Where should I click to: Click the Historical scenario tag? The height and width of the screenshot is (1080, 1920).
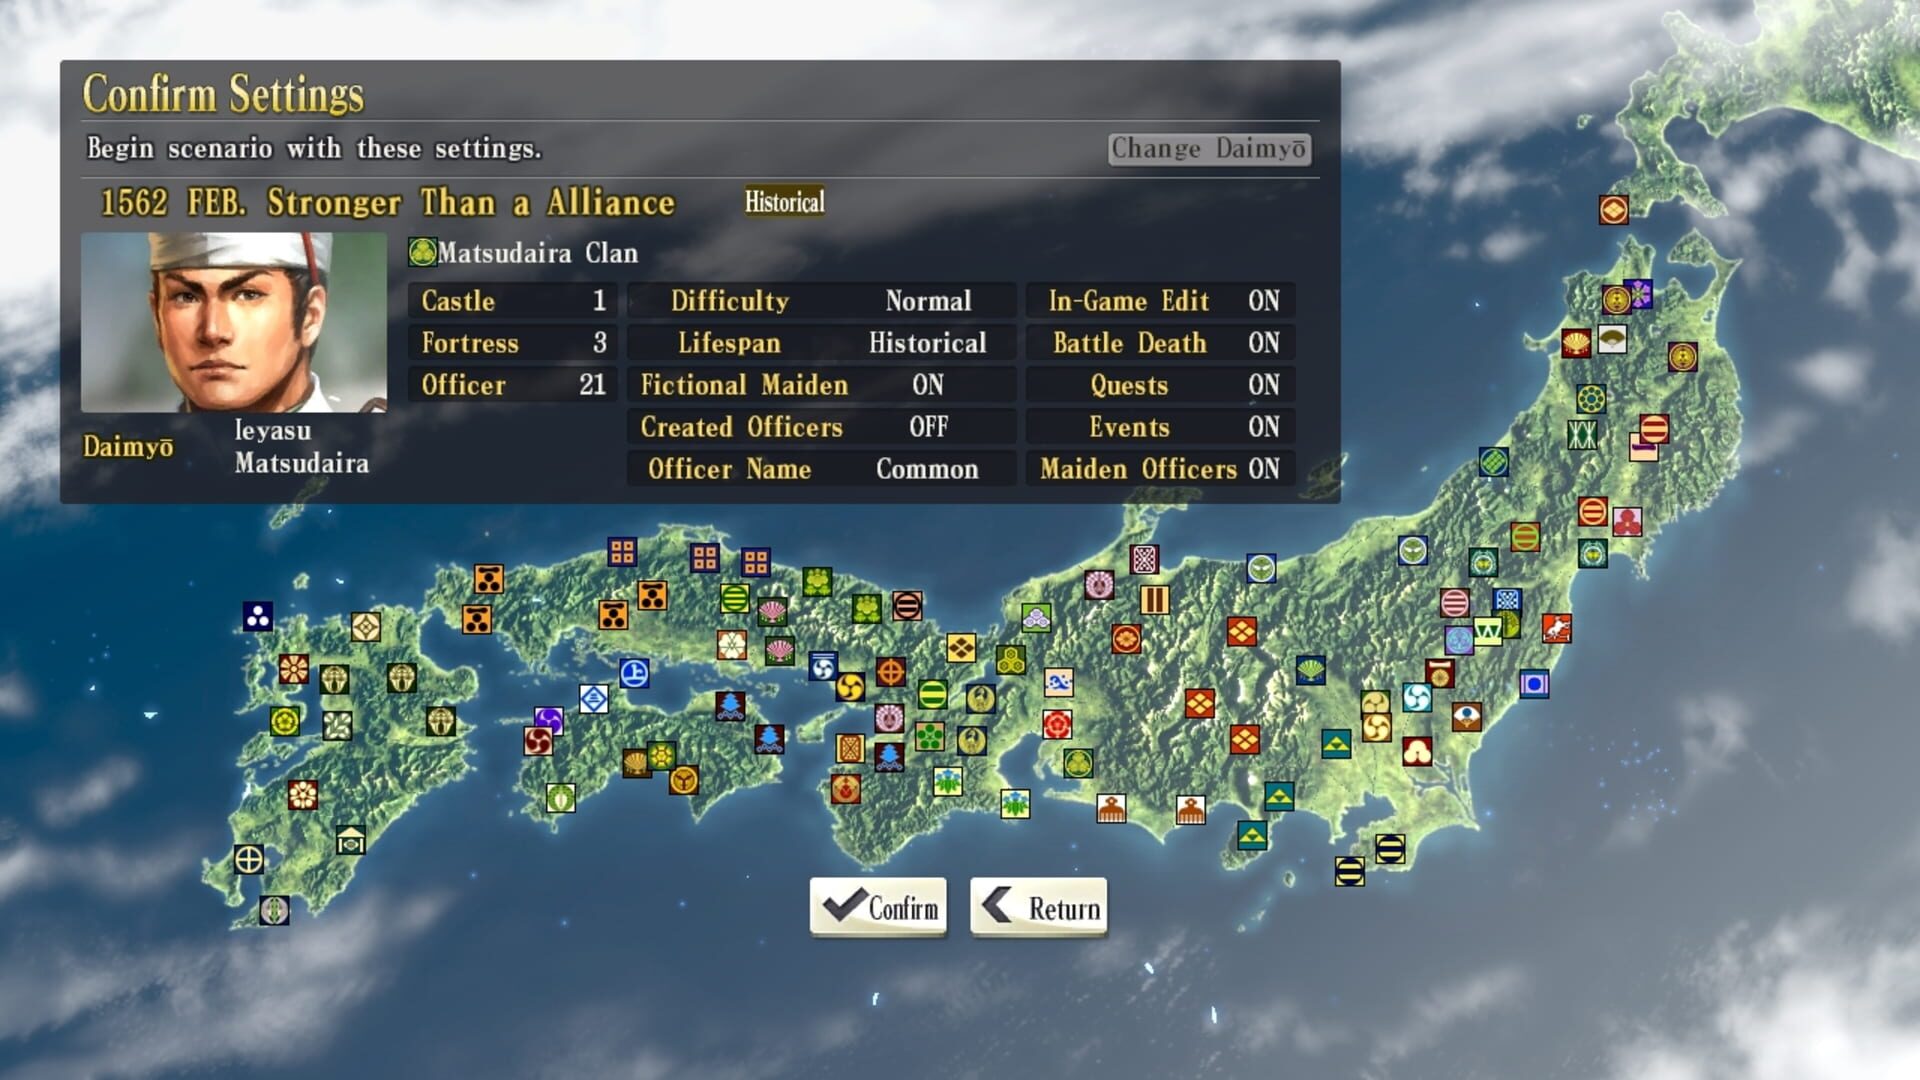pyautogui.click(x=784, y=203)
